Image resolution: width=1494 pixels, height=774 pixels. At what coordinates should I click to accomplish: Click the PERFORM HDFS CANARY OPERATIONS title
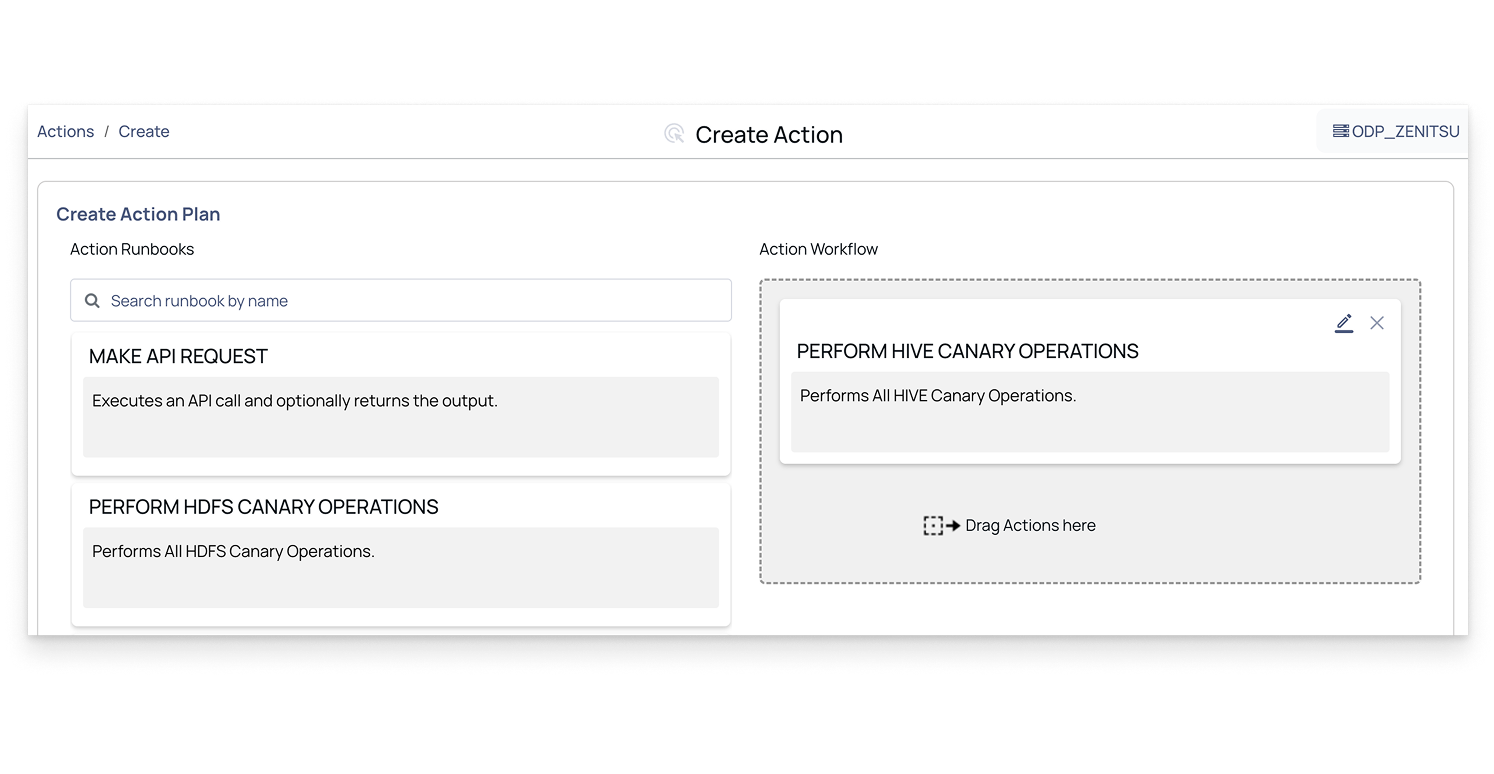(264, 507)
